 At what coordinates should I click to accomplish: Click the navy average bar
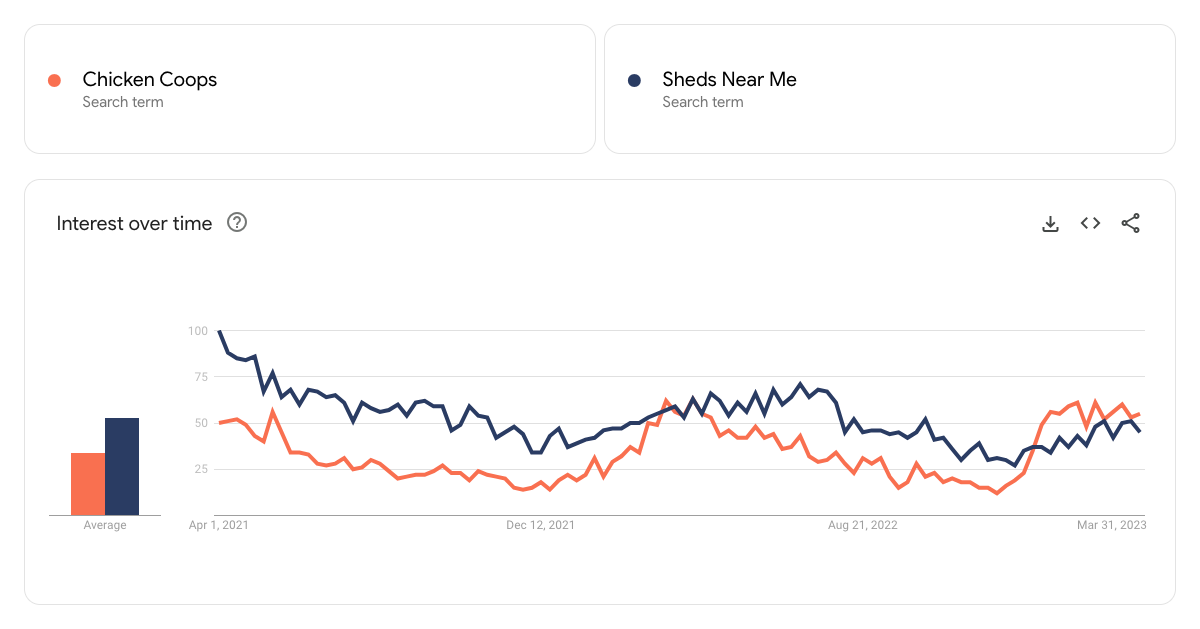pos(122,466)
